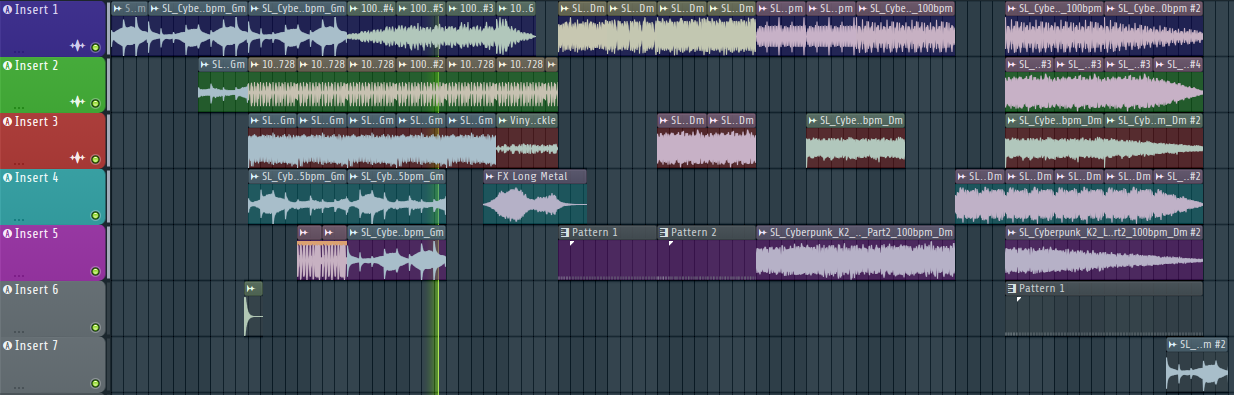The width and height of the screenshot is (1234, 395).
Task: Click the circled A icon on Insert 6
Action: pos(7,290)
